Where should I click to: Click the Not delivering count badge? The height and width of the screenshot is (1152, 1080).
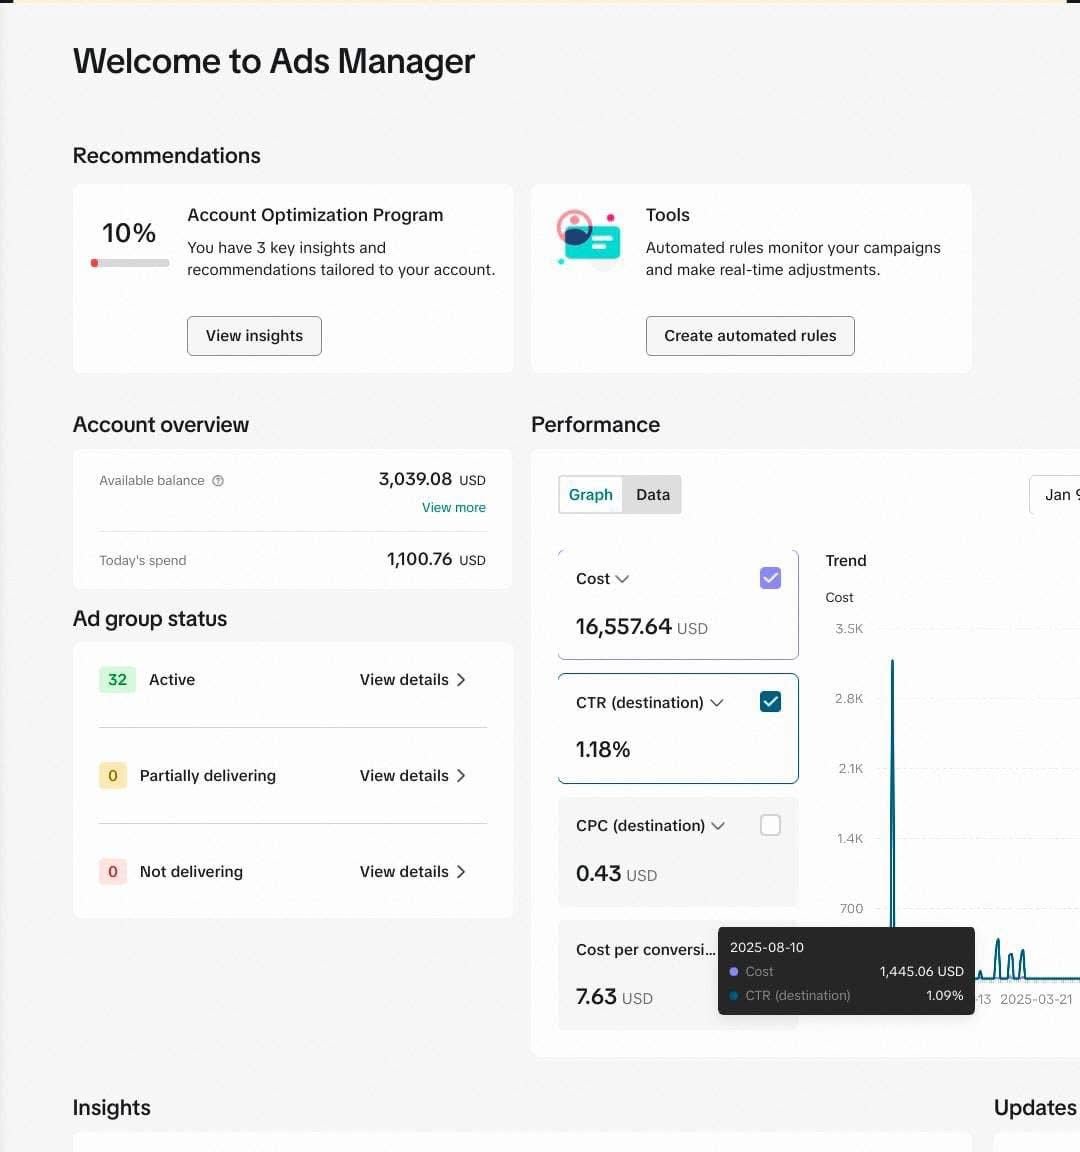click(x=112, y=872)
